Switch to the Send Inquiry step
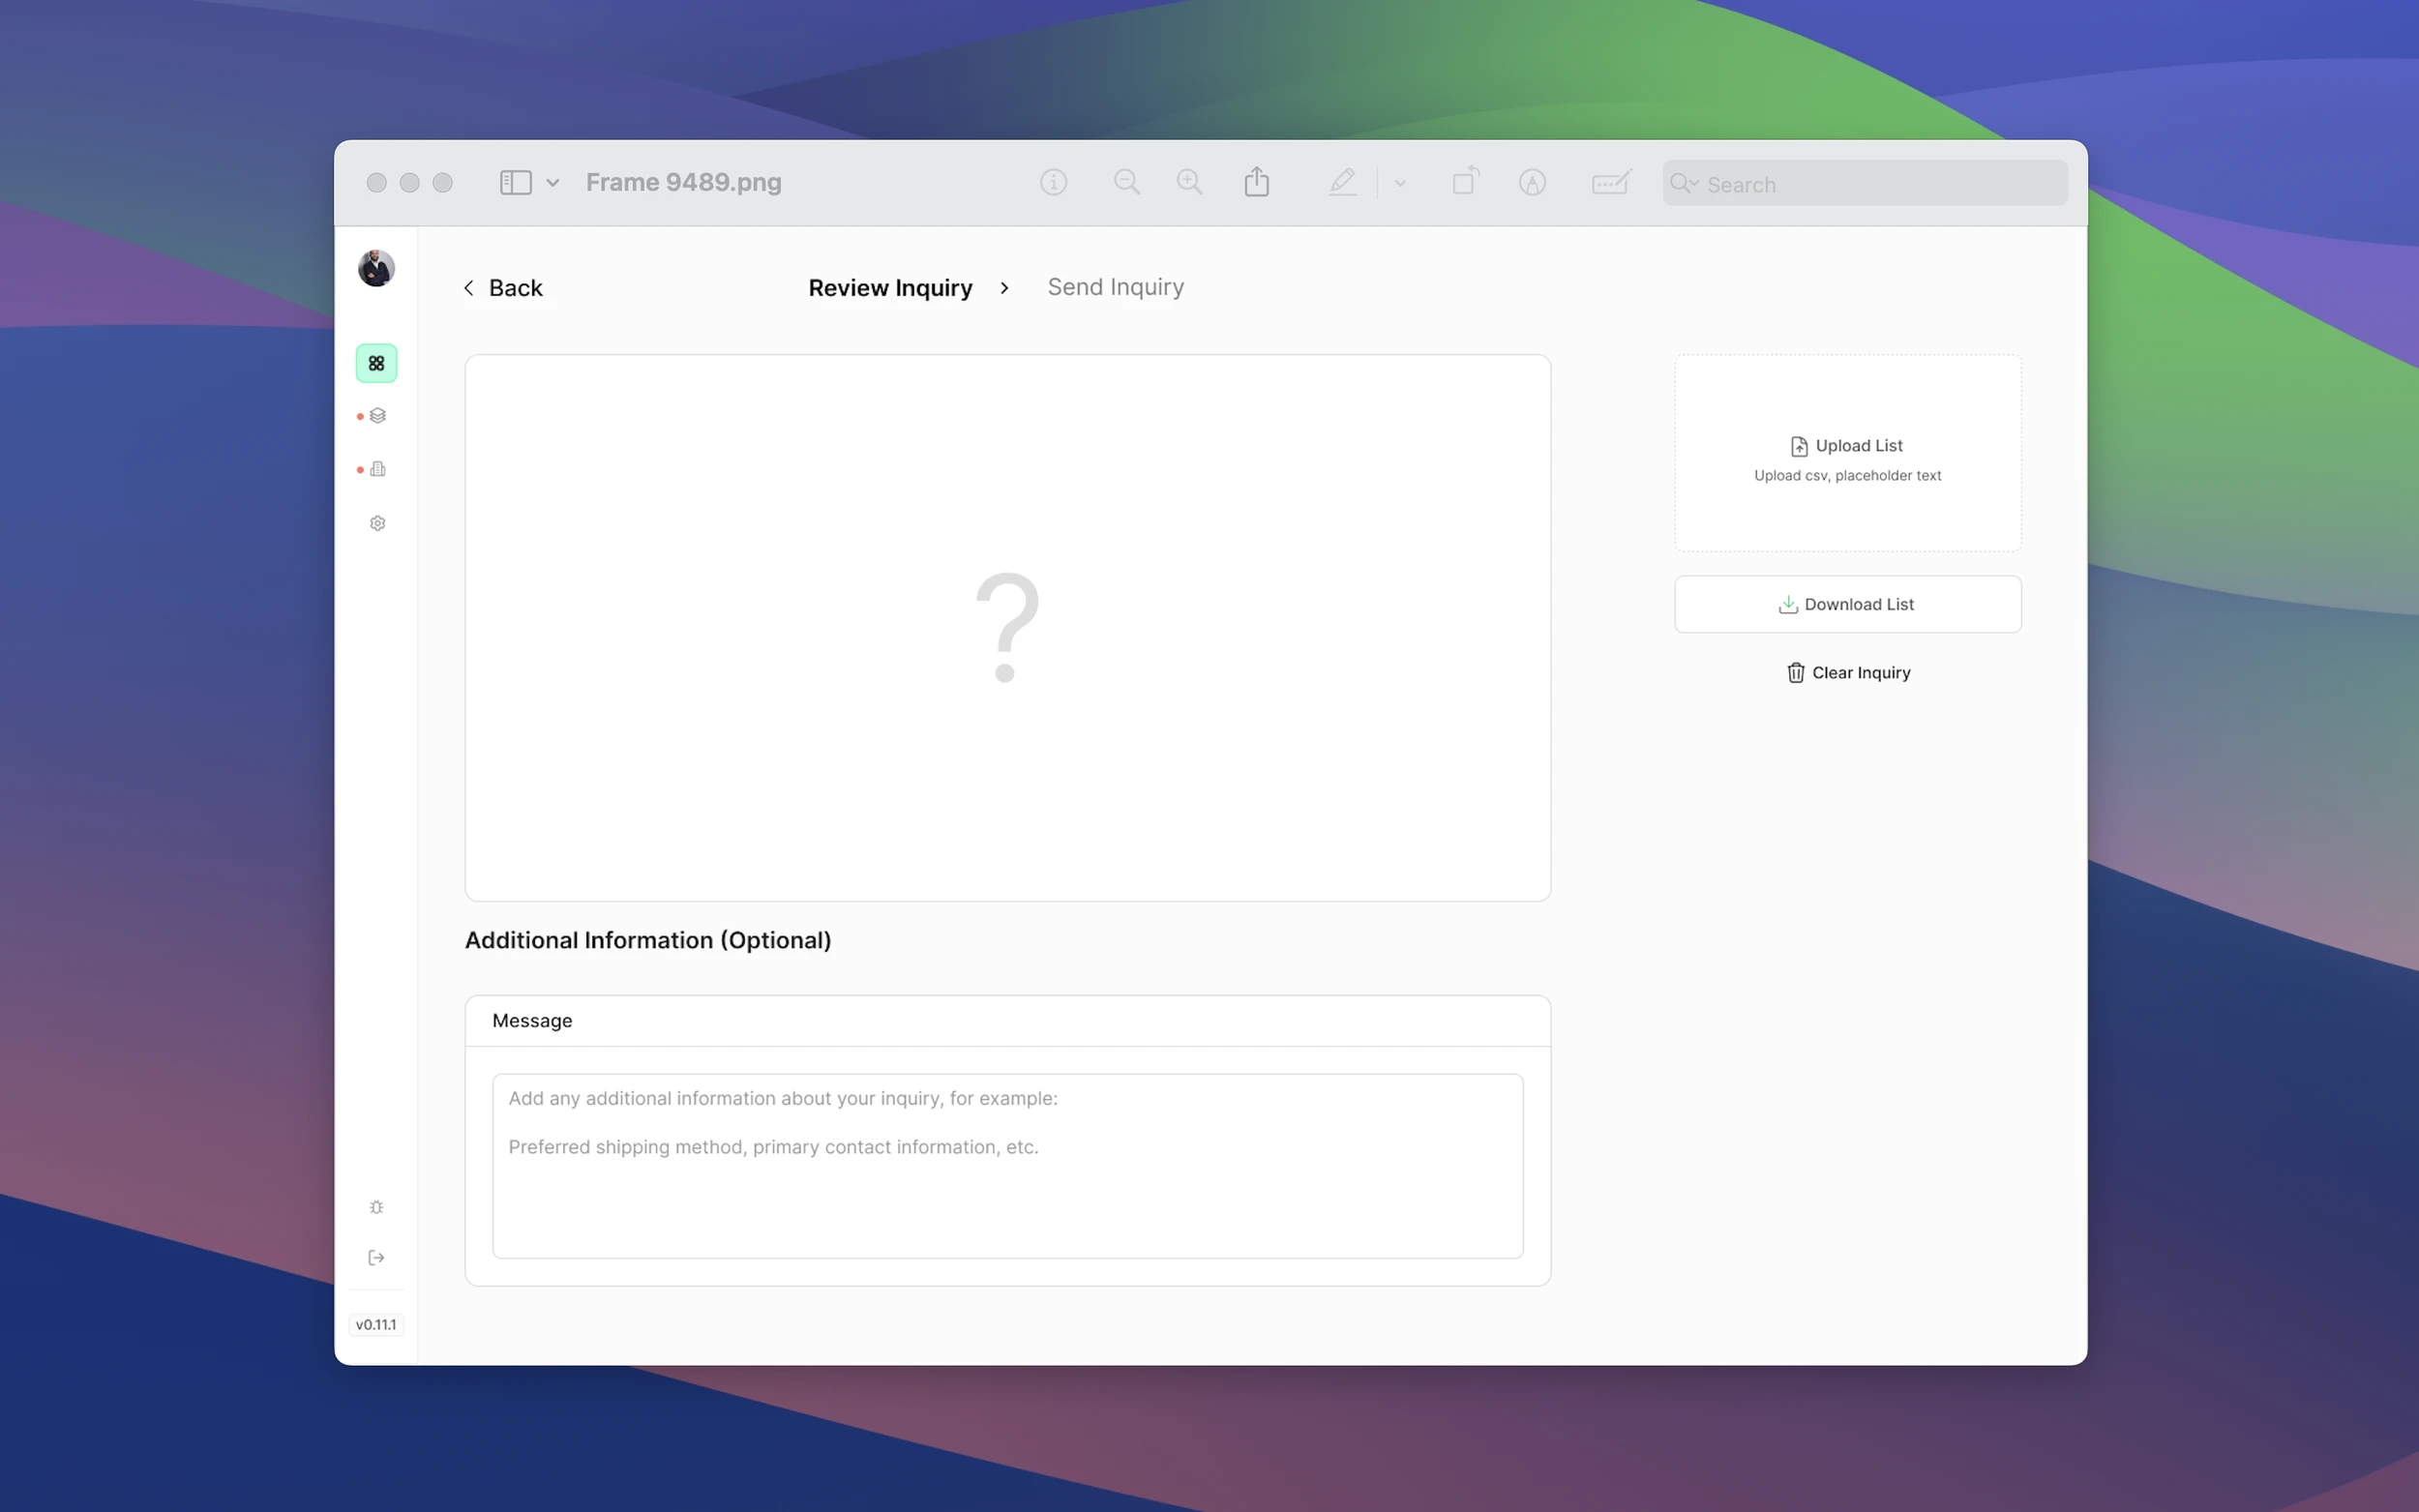 click(x=1115, y=287)
